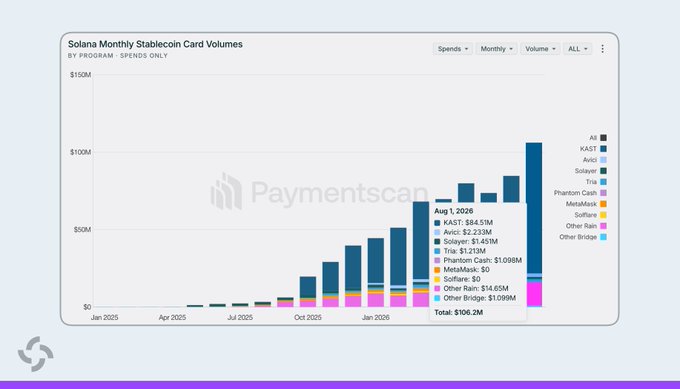
Task: Click the Tria: $1.213M tooltip row
Action: [x=460, y=251]
